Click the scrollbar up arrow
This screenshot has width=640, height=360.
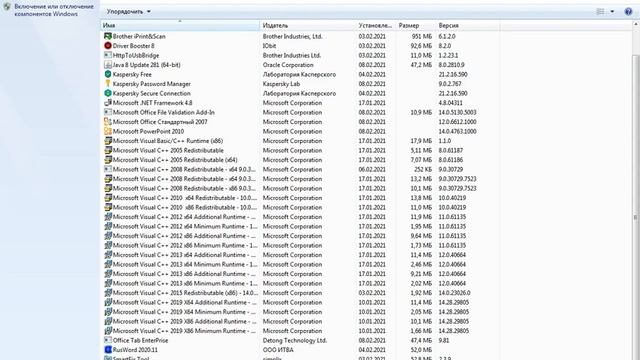[x=636, y=25]
